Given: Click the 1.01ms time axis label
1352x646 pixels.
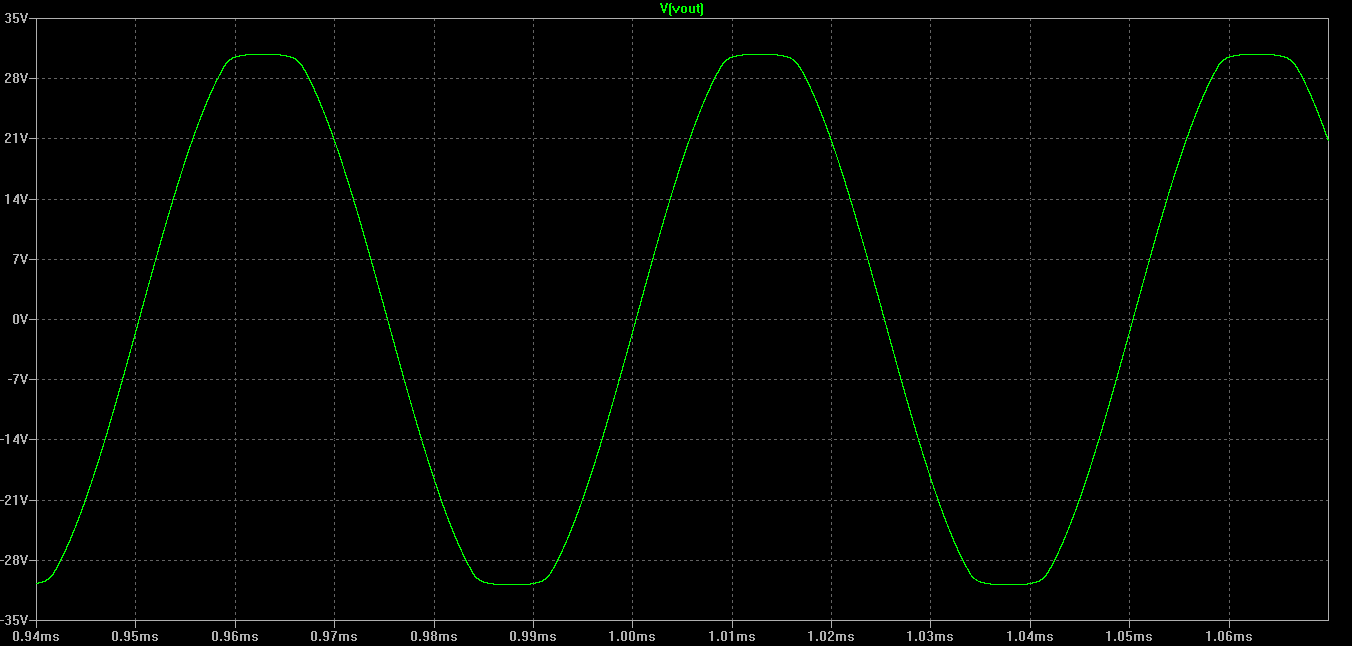Looking at the screenshot, I should pyautogui.click(x=732, y=636).
